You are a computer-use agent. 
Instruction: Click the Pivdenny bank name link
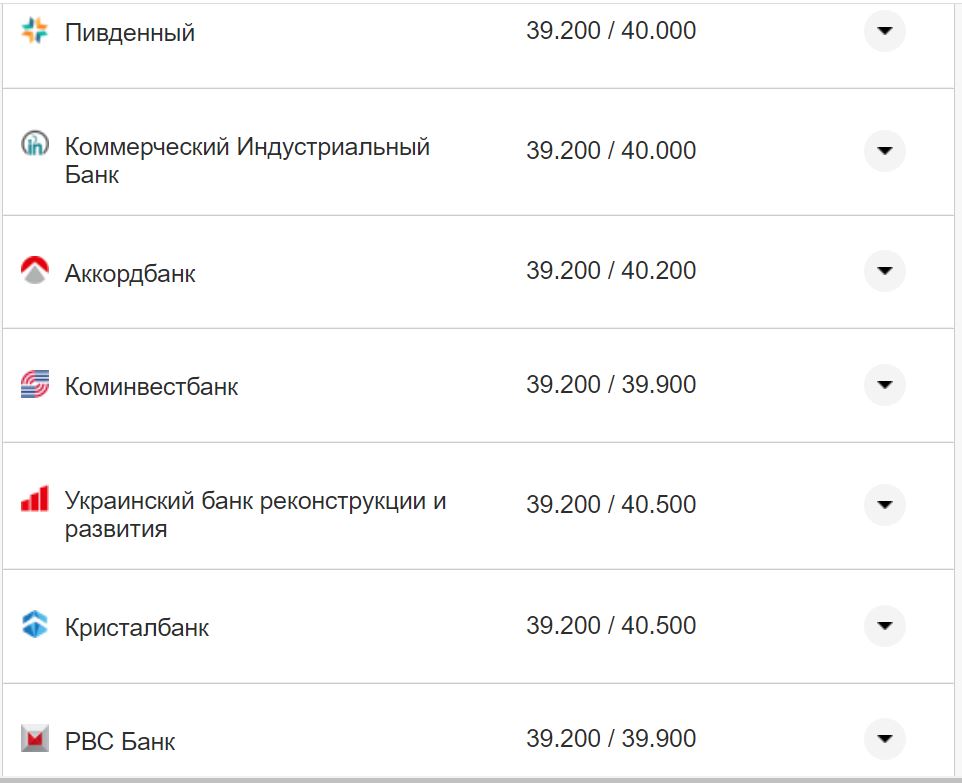click(130, 31)
